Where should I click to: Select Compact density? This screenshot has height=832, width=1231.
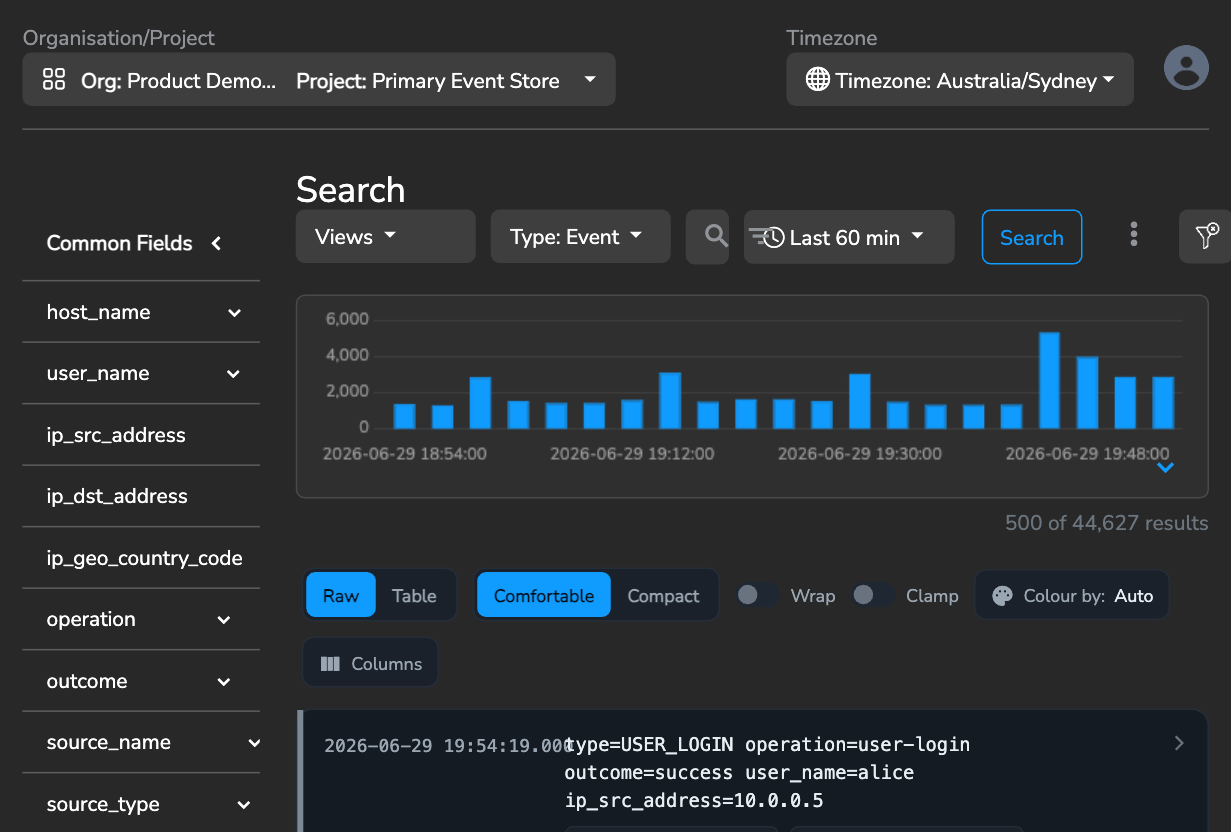(663, 596)
